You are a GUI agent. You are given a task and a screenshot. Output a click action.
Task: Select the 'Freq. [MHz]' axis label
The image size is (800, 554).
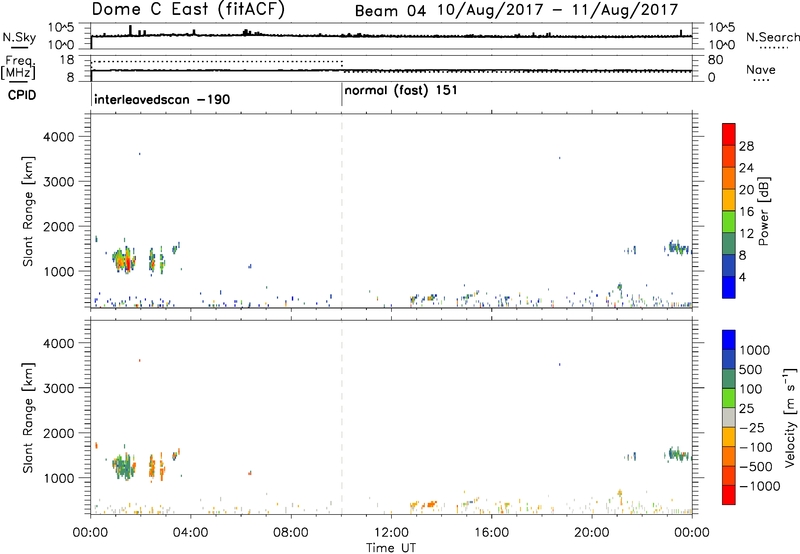[x=19, y=67]
